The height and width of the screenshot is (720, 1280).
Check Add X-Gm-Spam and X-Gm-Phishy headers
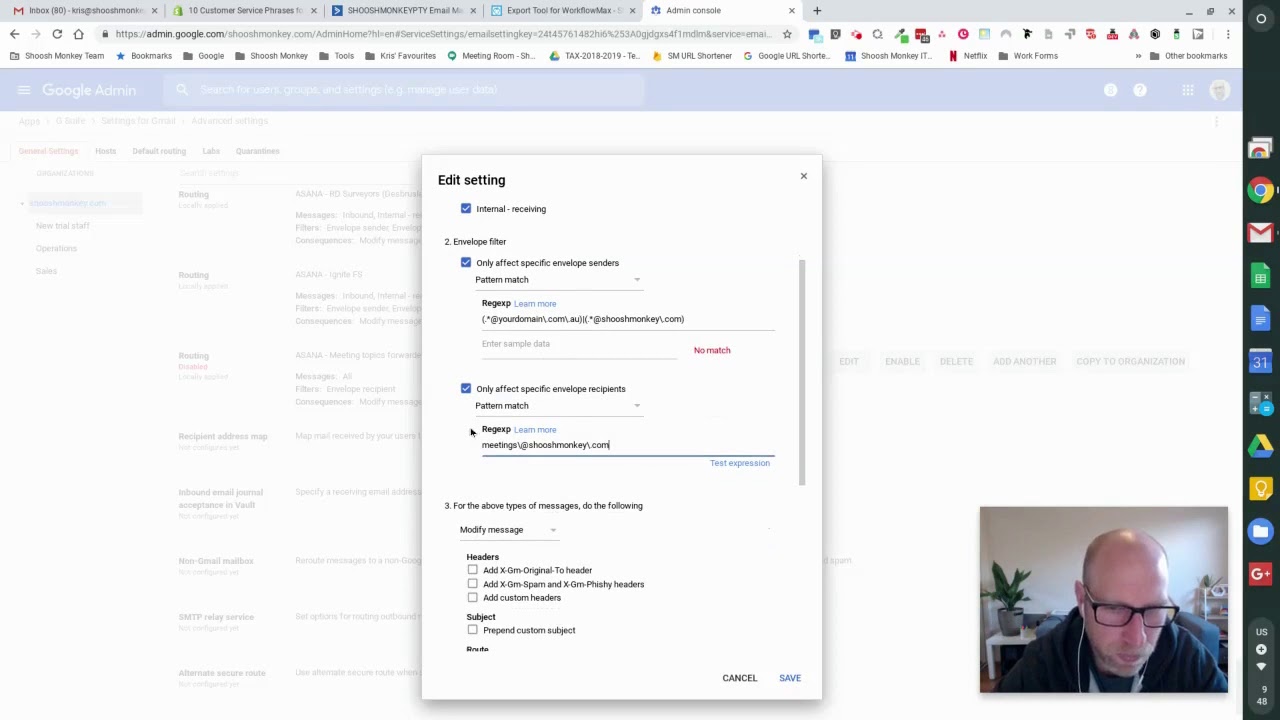(x=472, y=584)
